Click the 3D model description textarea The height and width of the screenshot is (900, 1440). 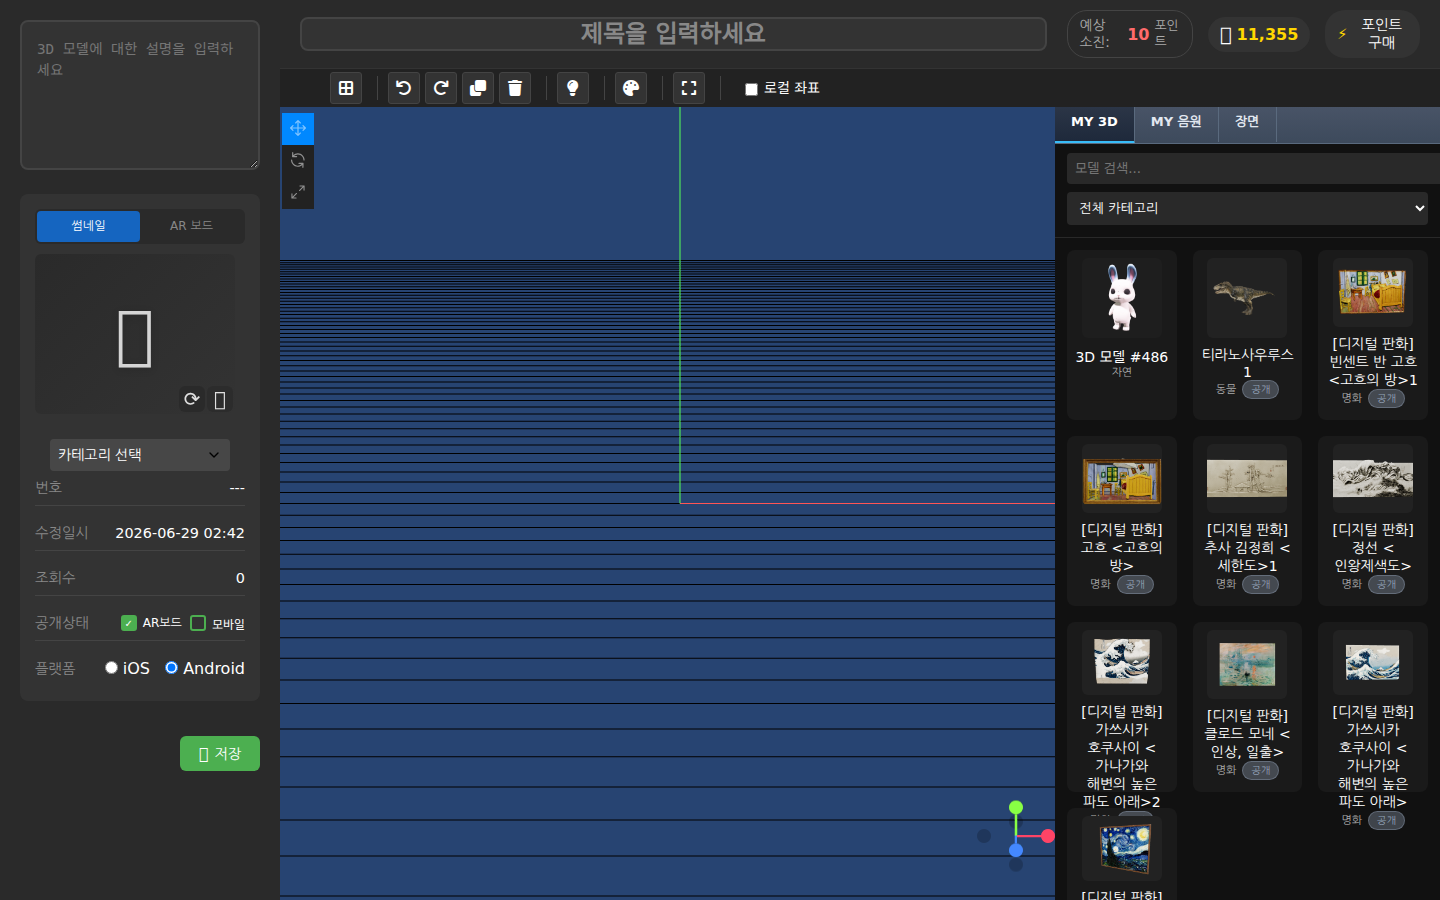140,95
